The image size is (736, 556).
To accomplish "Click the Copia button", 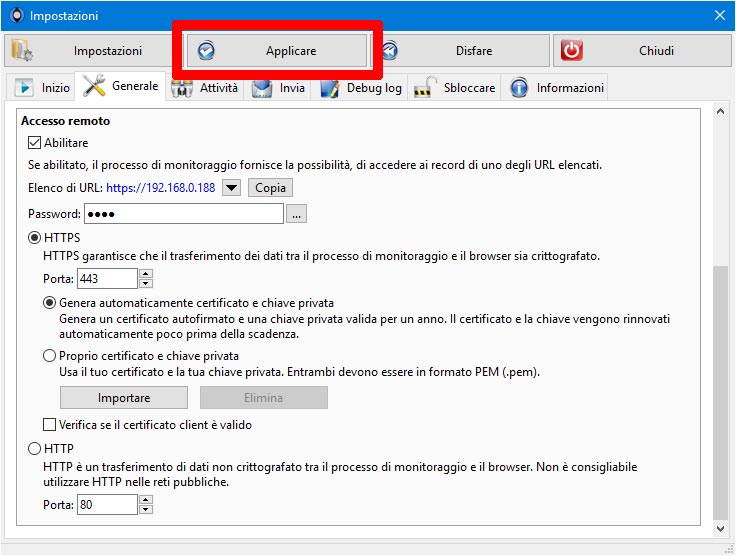I will point(270,188).
